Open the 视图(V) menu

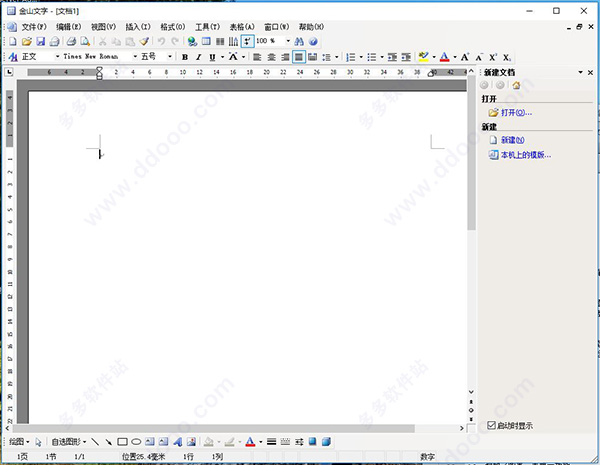pyautogui.click(x=103, y=27)
